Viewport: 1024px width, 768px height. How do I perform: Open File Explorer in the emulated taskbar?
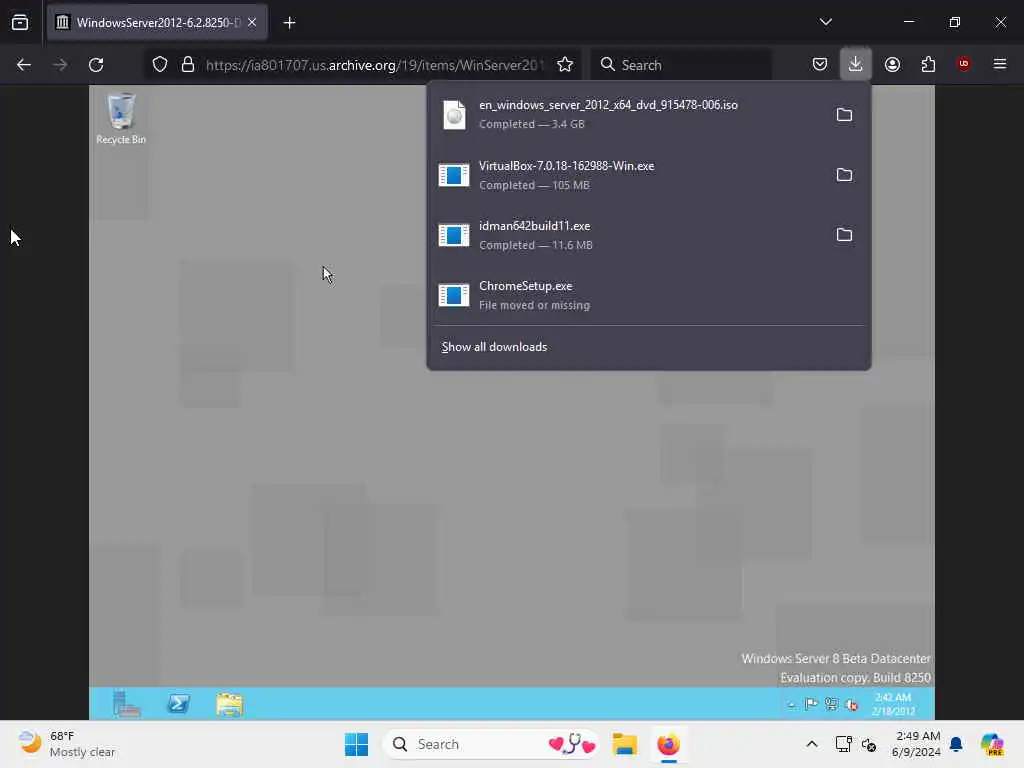click(x=229, y=704)
